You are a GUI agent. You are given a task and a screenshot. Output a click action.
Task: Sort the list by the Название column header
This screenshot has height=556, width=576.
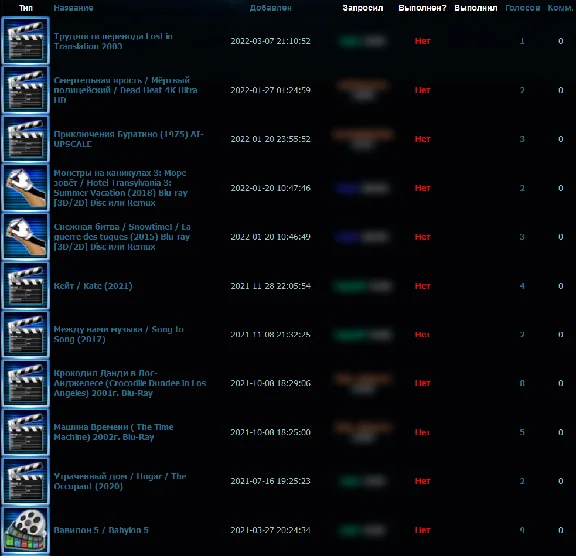[73, 8]
